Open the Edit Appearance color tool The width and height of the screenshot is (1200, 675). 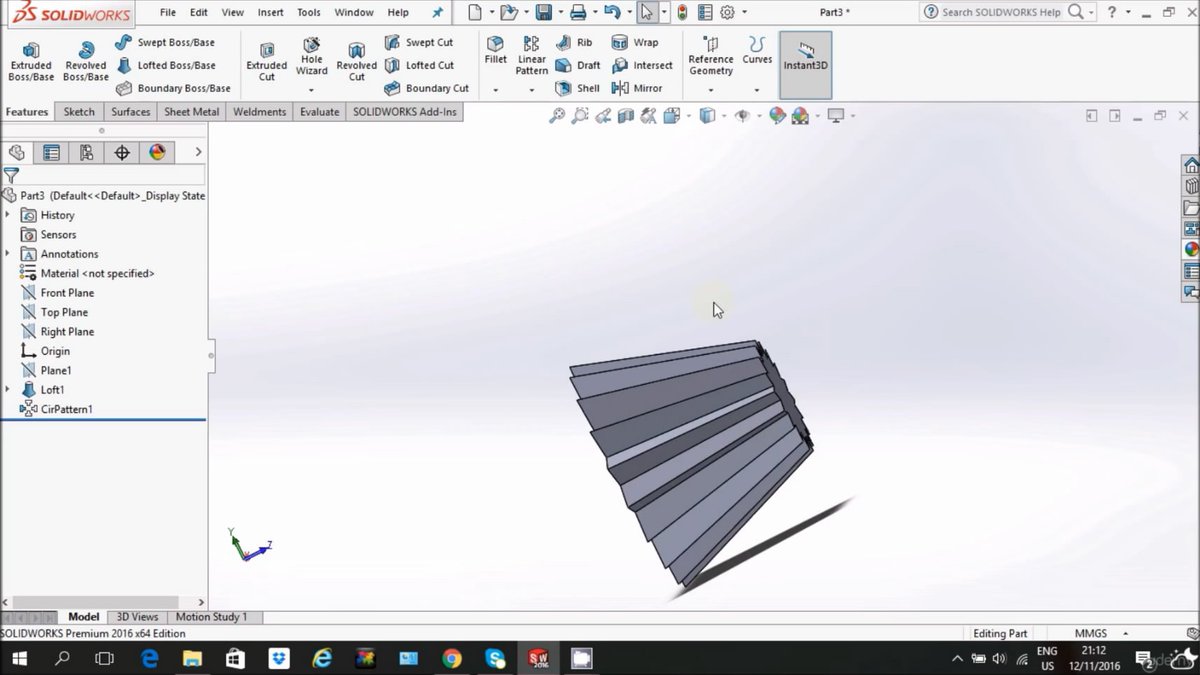click(x=778, y=115)
